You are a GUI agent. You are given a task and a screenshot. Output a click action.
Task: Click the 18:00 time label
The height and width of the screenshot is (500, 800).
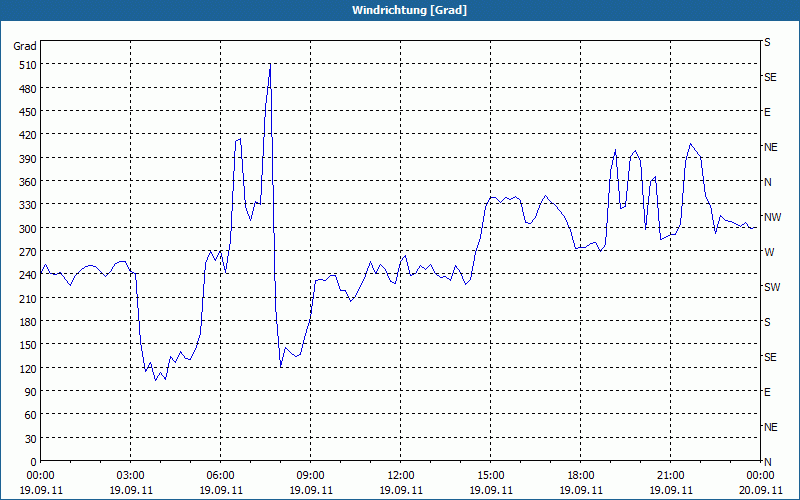(x=581, y=476)
